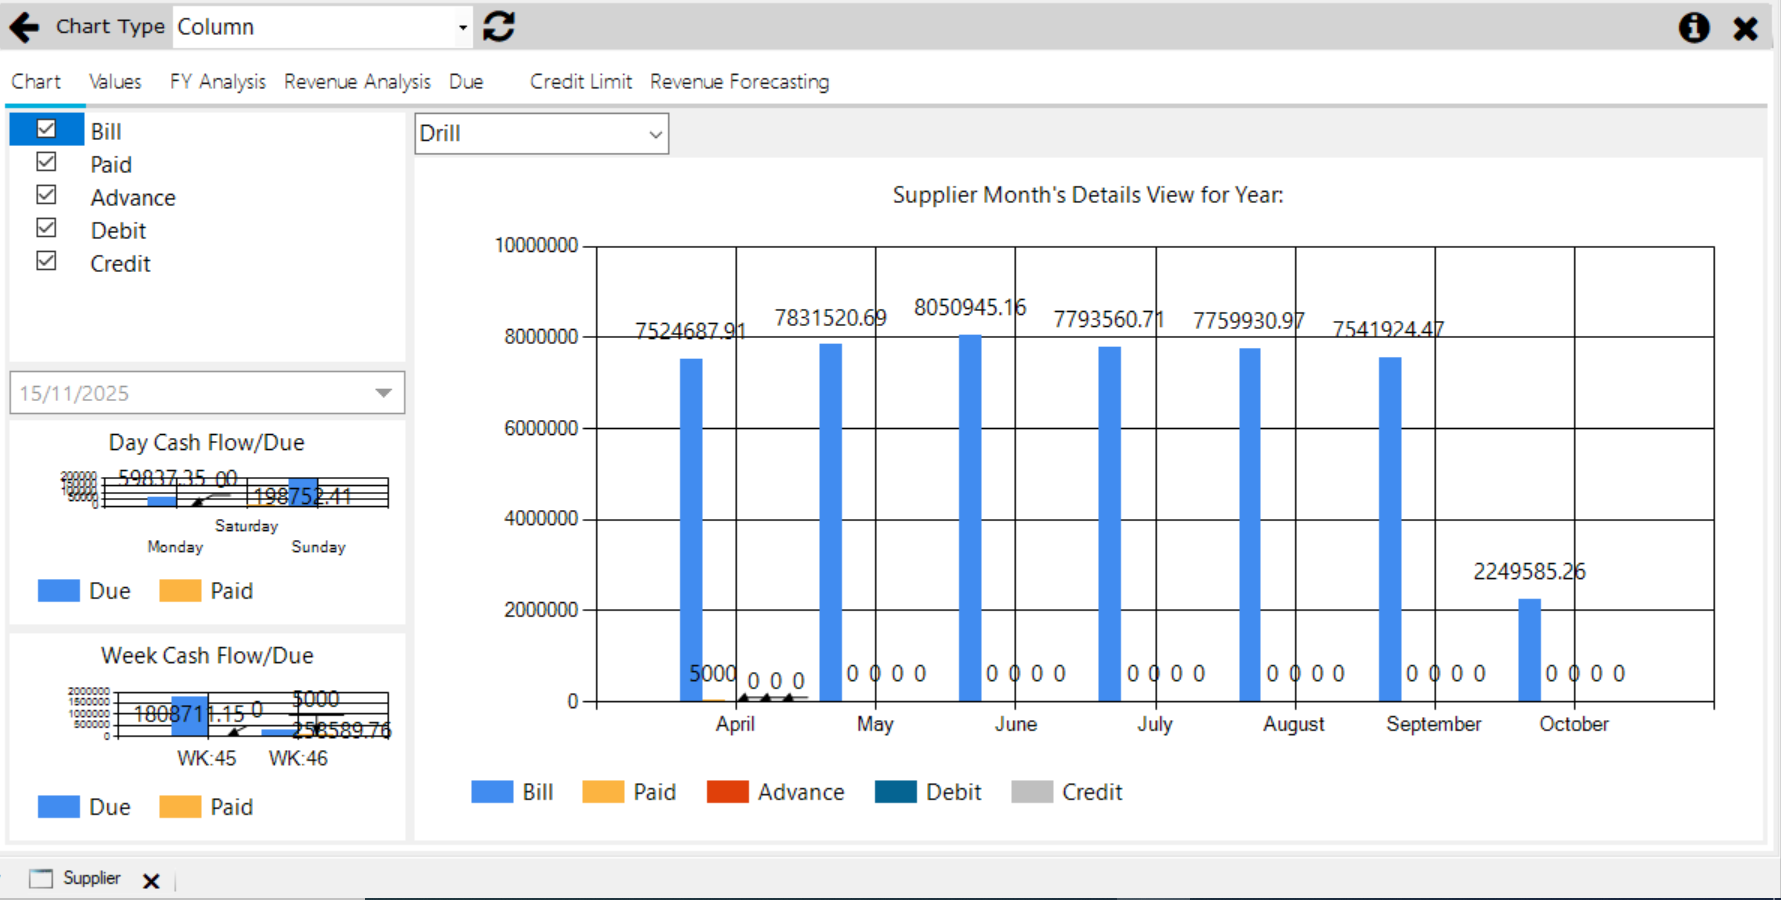The image size is (1783, 900).
Task: Open the info icon in the top bar
Action: pos(1694,28)
